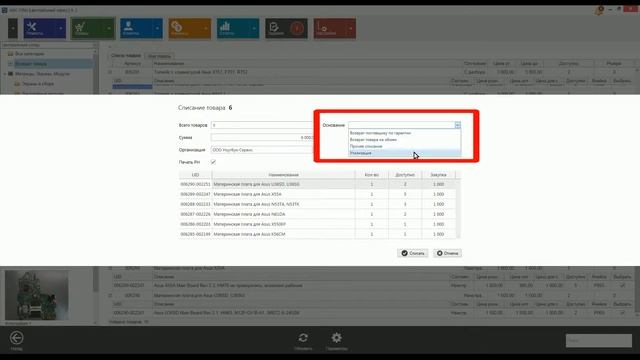The image size is (640, 360).
Task: Click the Сумма field
Action: (x=262, y=138)
